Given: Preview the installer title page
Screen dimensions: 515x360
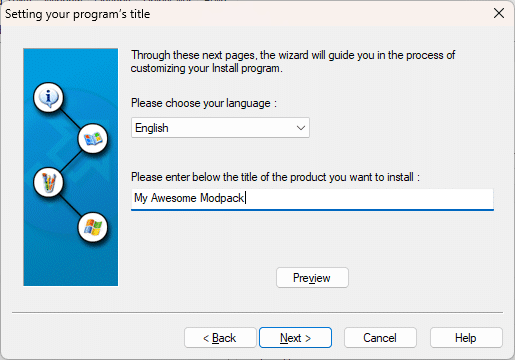Looking at the screenshot, I should [x=312, y=278].
